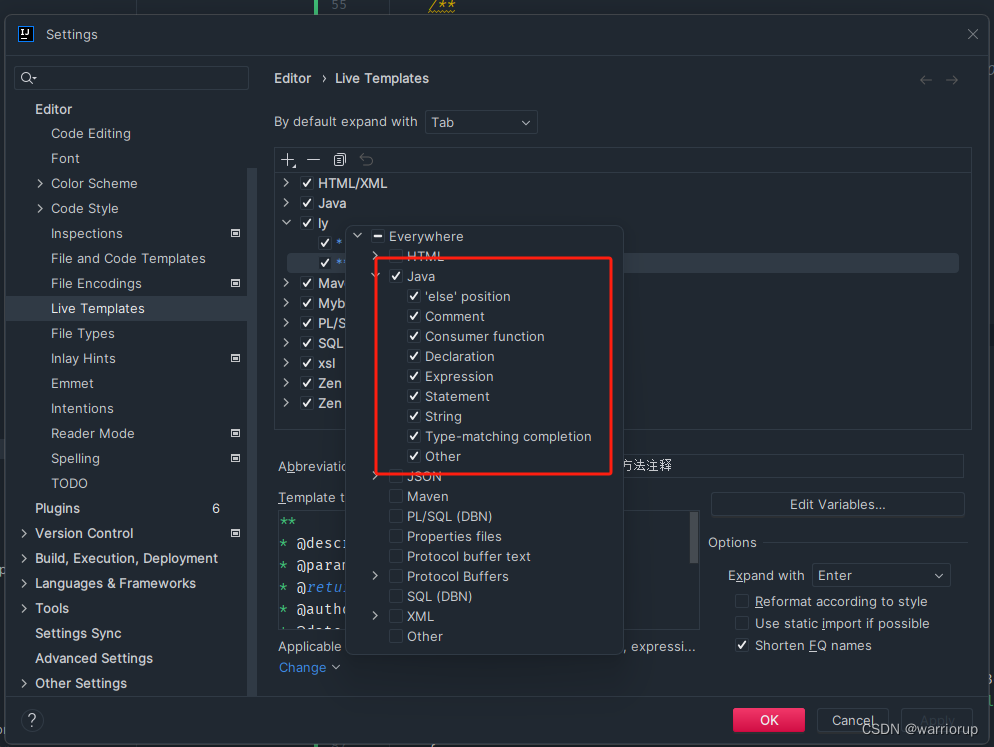Collapse the ly template group
Screen dimensions: 994x747
pos(286,223)
